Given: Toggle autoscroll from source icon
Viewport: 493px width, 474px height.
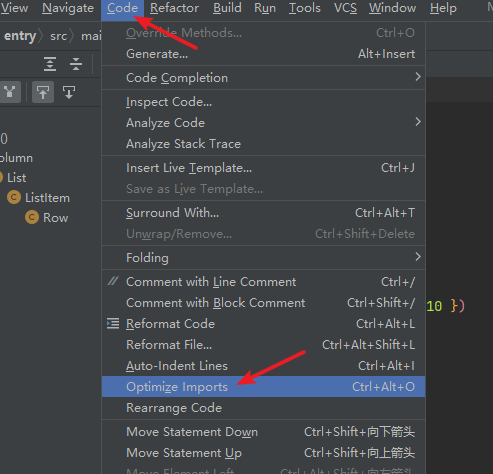Looking at the screenshot, I should click(69, 92).
